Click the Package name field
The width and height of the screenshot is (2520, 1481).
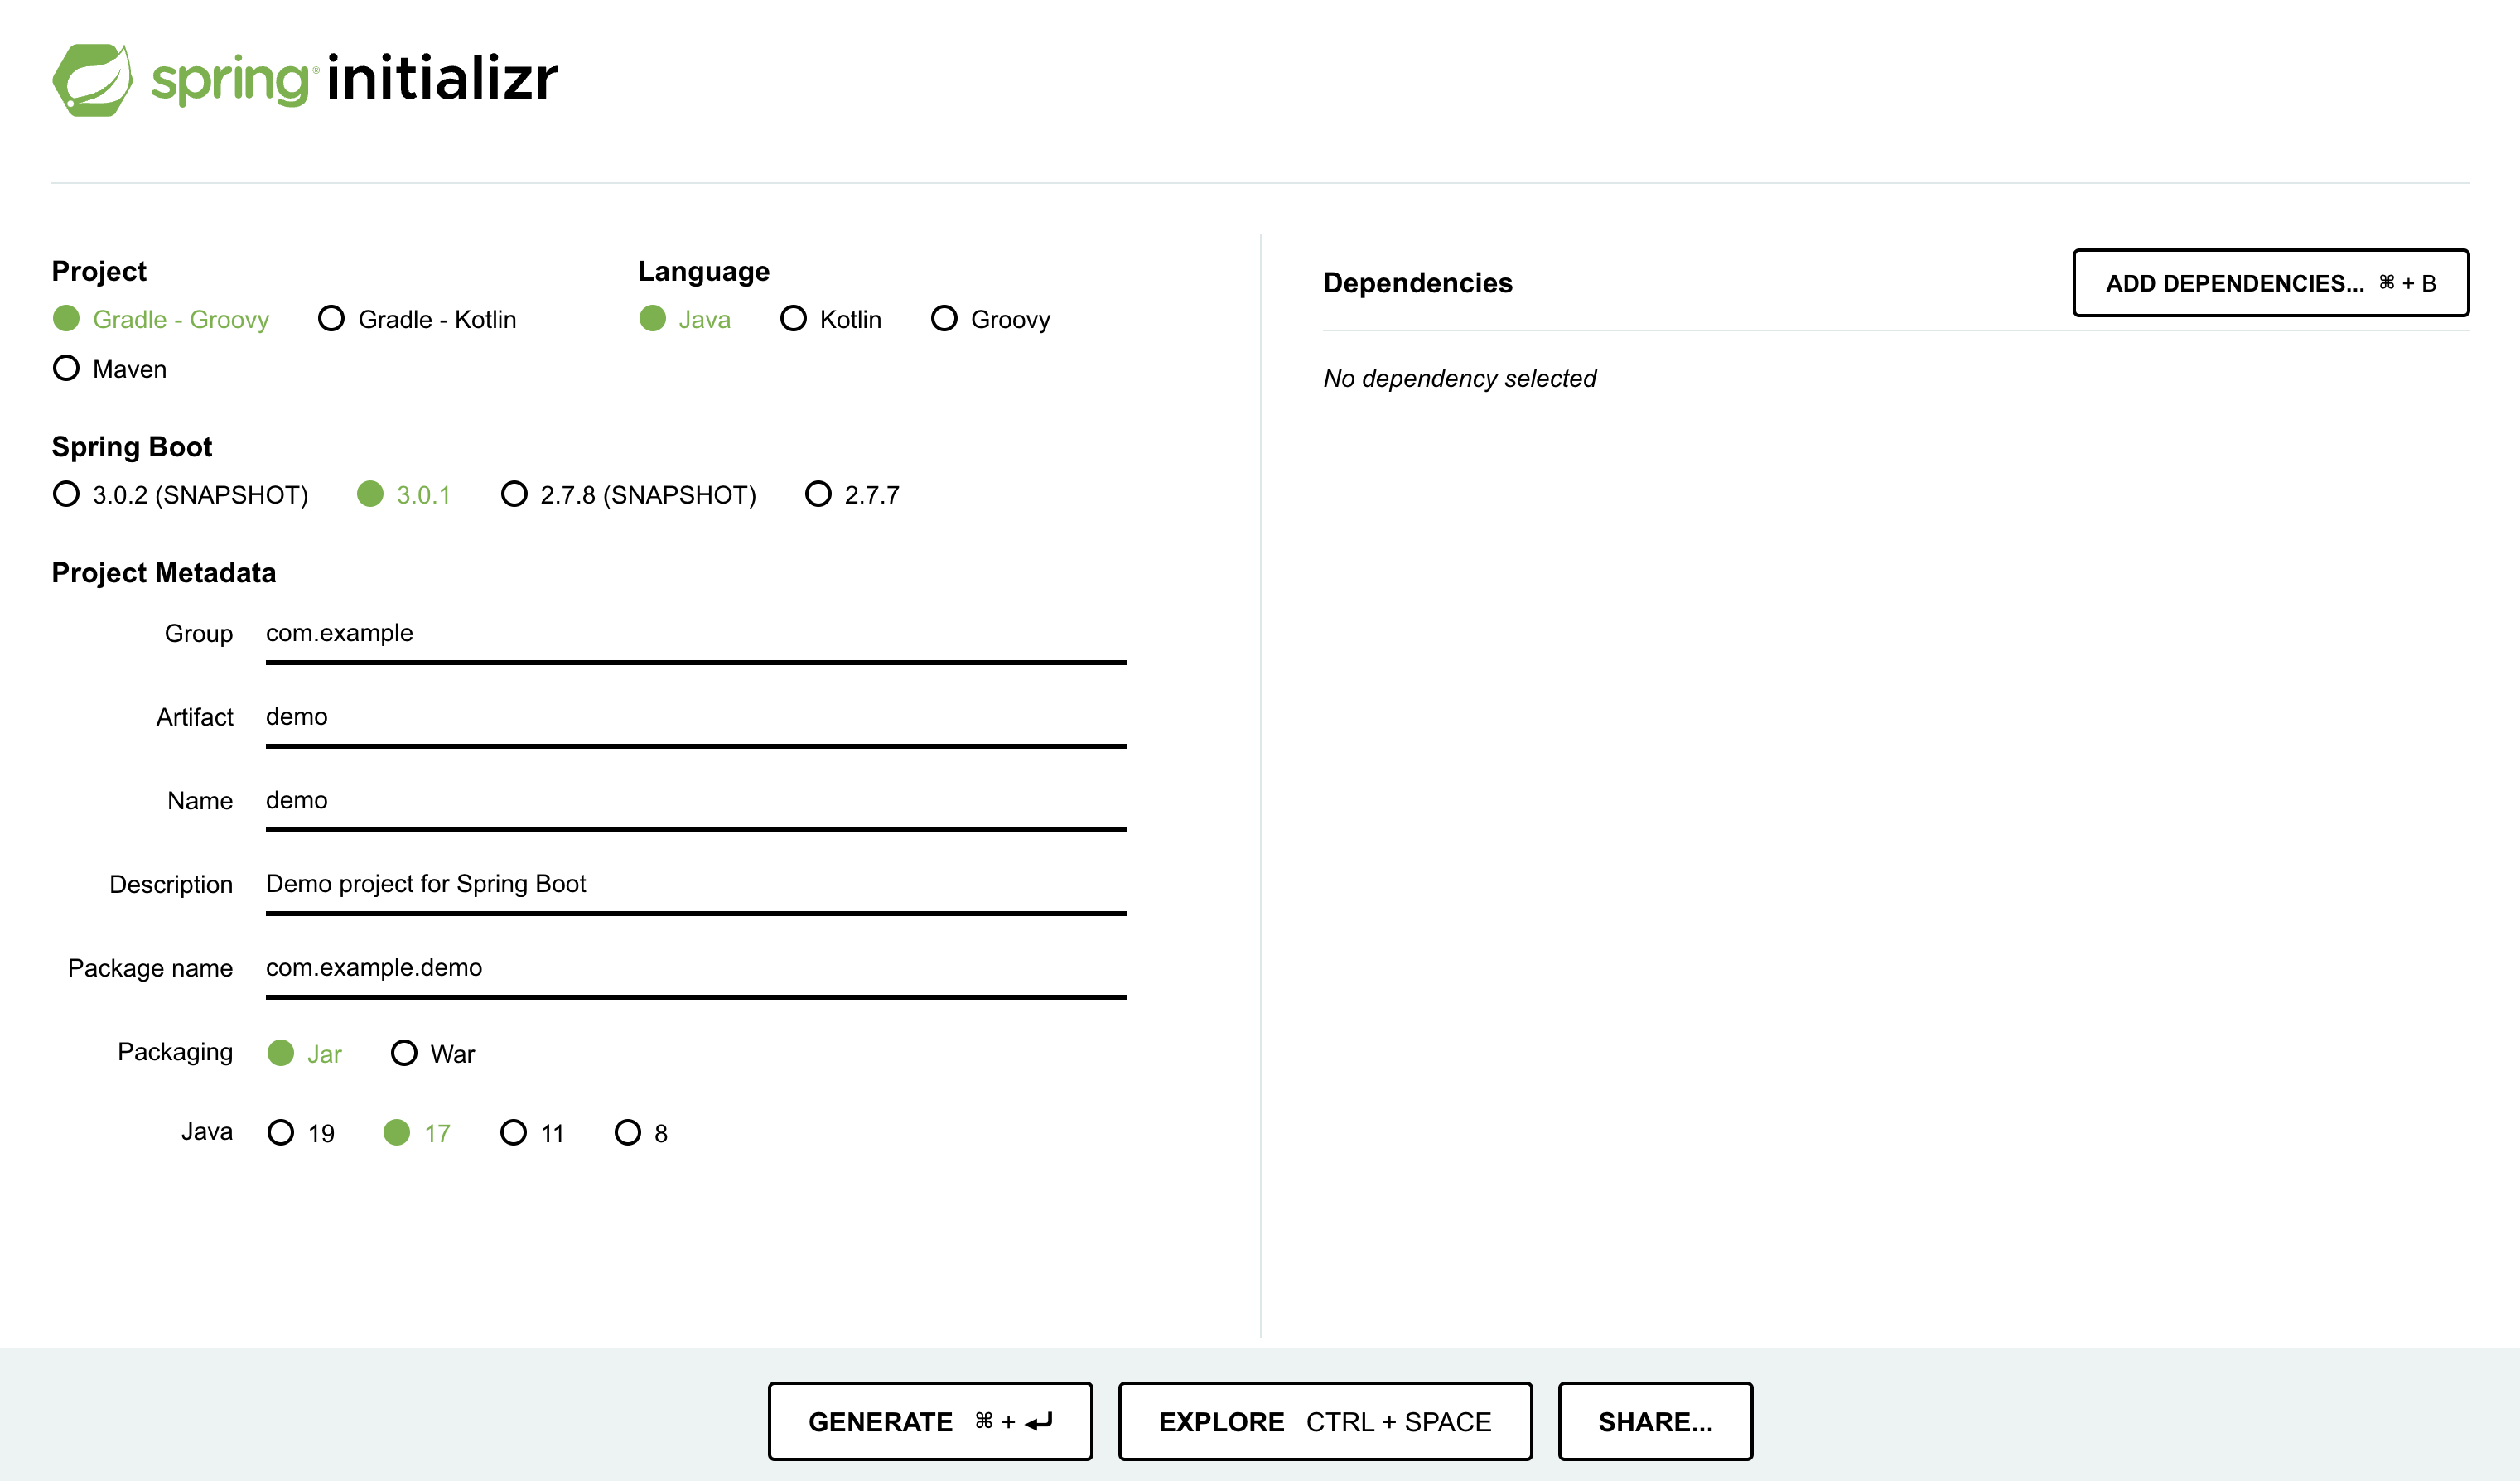[x=695, y=968]
